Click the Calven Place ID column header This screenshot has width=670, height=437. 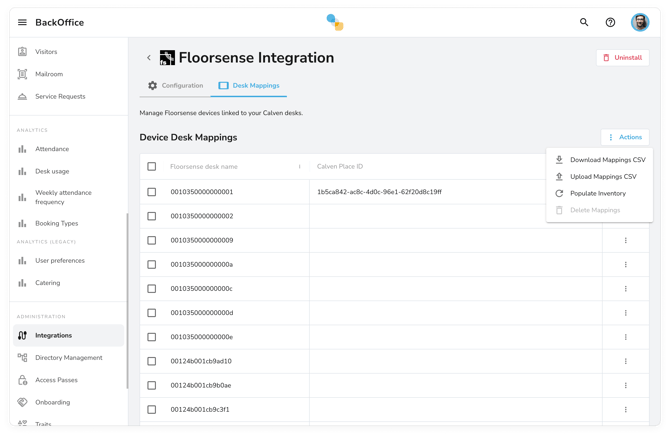(x=340, y=167)
